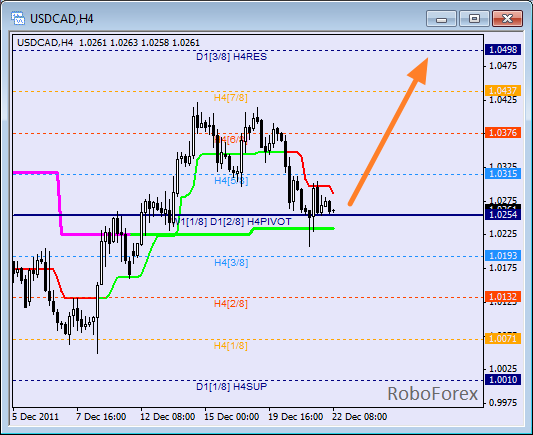Click the 7 Dec 16:00 time axis label
The width and height of the screenshot is (533, 435).
click(x=101, y=417)
